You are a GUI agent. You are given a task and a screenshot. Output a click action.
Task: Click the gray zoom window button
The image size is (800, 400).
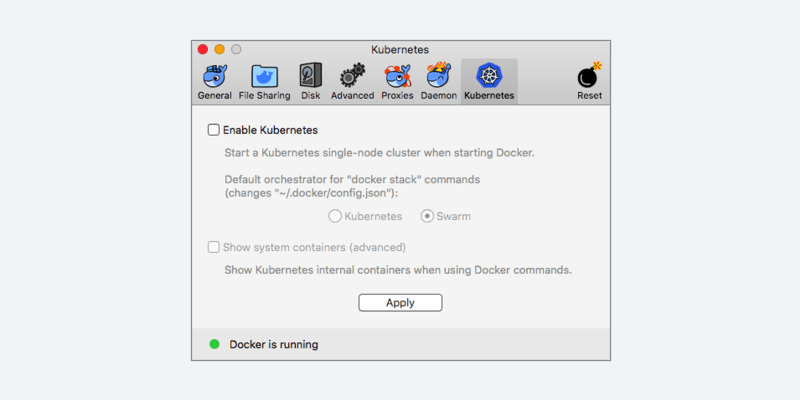236,49
